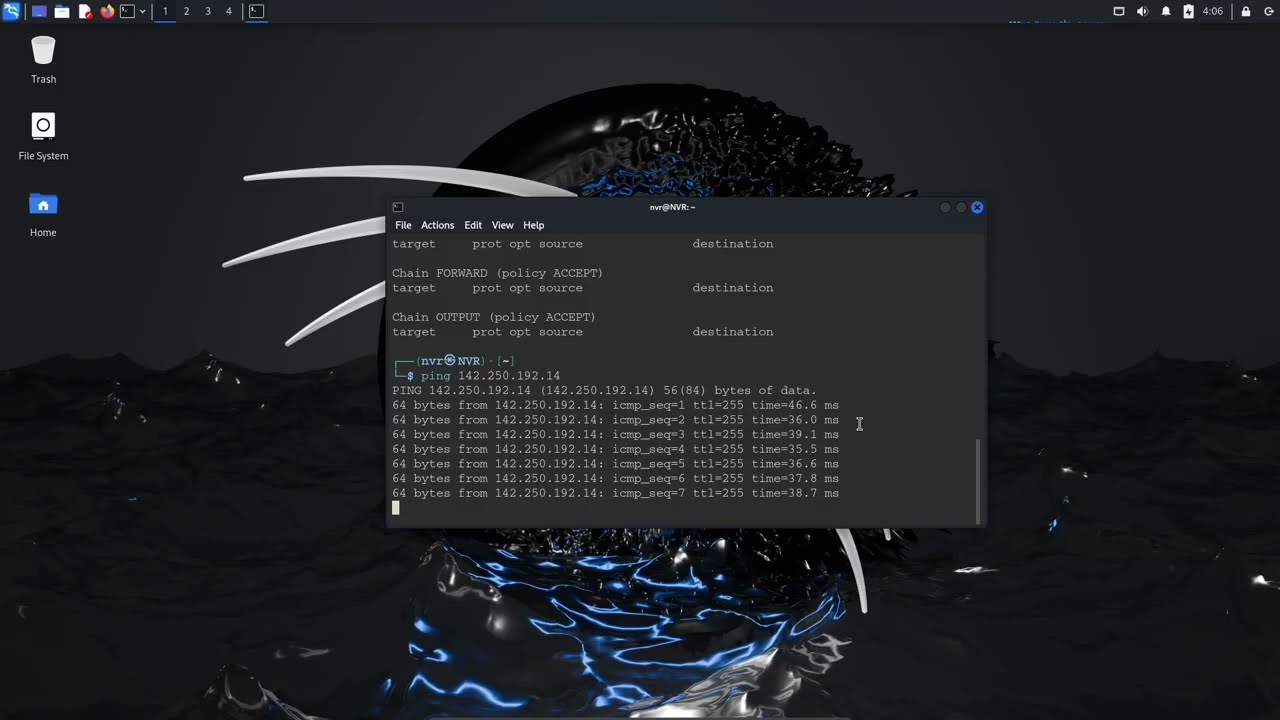Select the Trash desktop icon
This screenshot has width=1280, height=720.
tap(43, 60)
